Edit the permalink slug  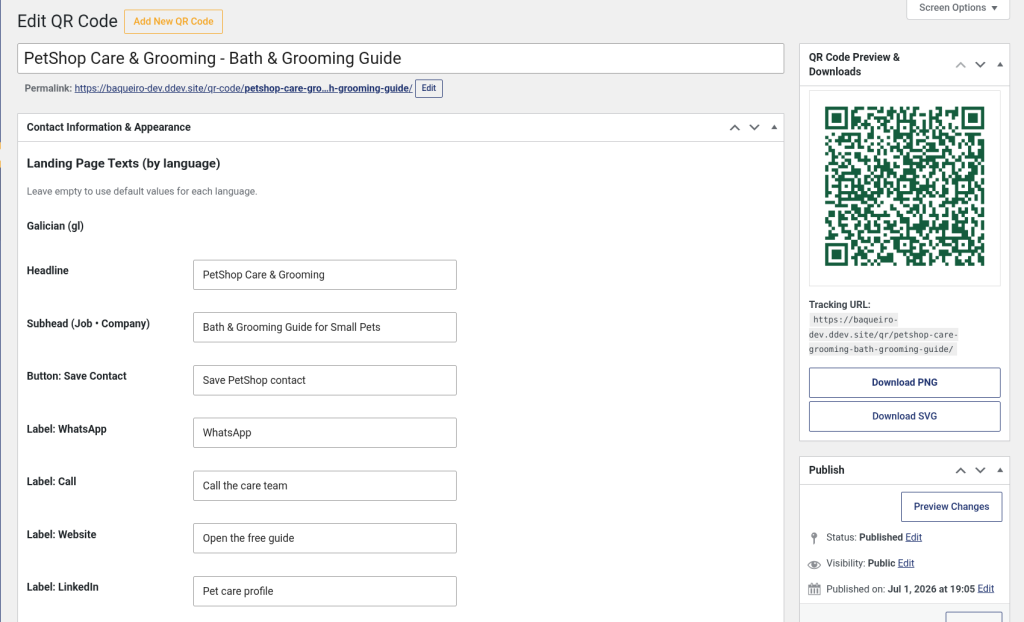[x=428, y=88]
